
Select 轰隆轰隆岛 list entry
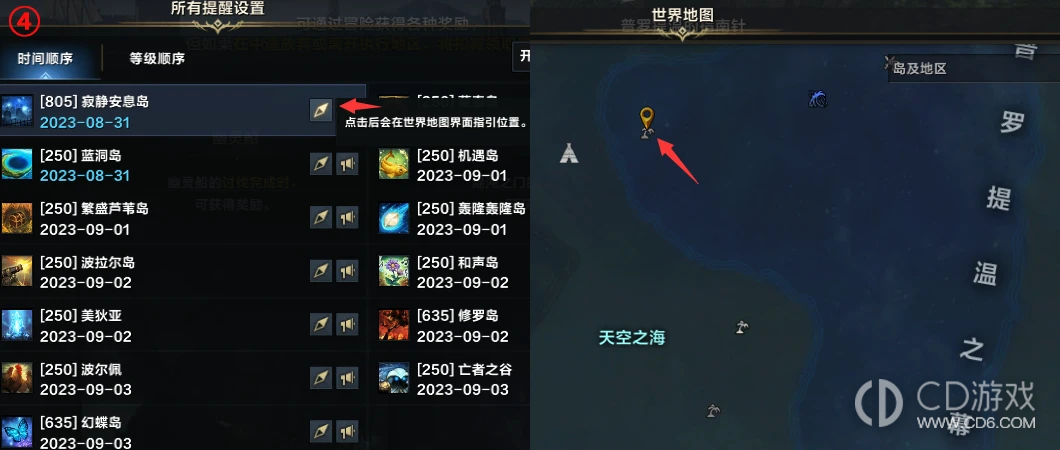[453, 218]
